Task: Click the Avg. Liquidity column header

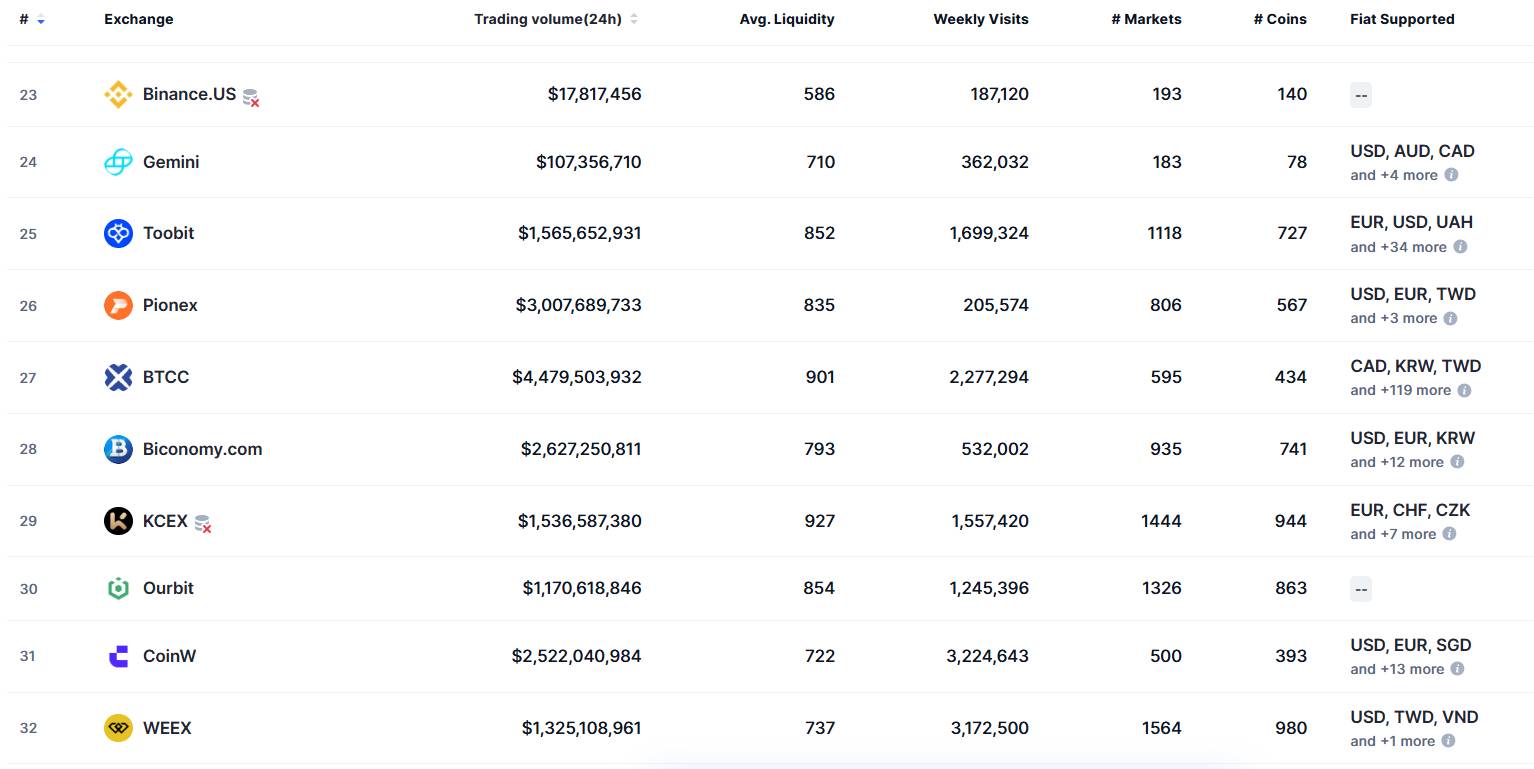Action: click(787, 18)
